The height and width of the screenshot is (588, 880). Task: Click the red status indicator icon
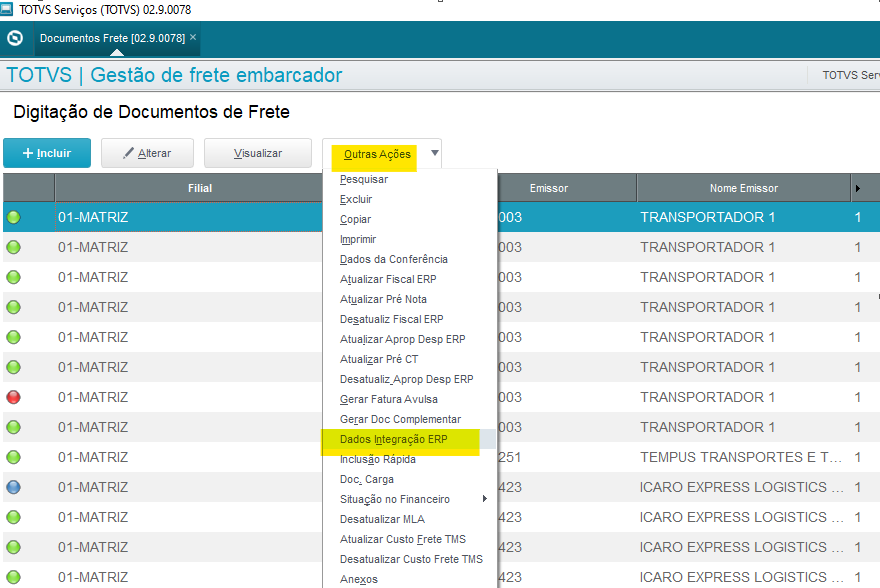coord(13,397)
